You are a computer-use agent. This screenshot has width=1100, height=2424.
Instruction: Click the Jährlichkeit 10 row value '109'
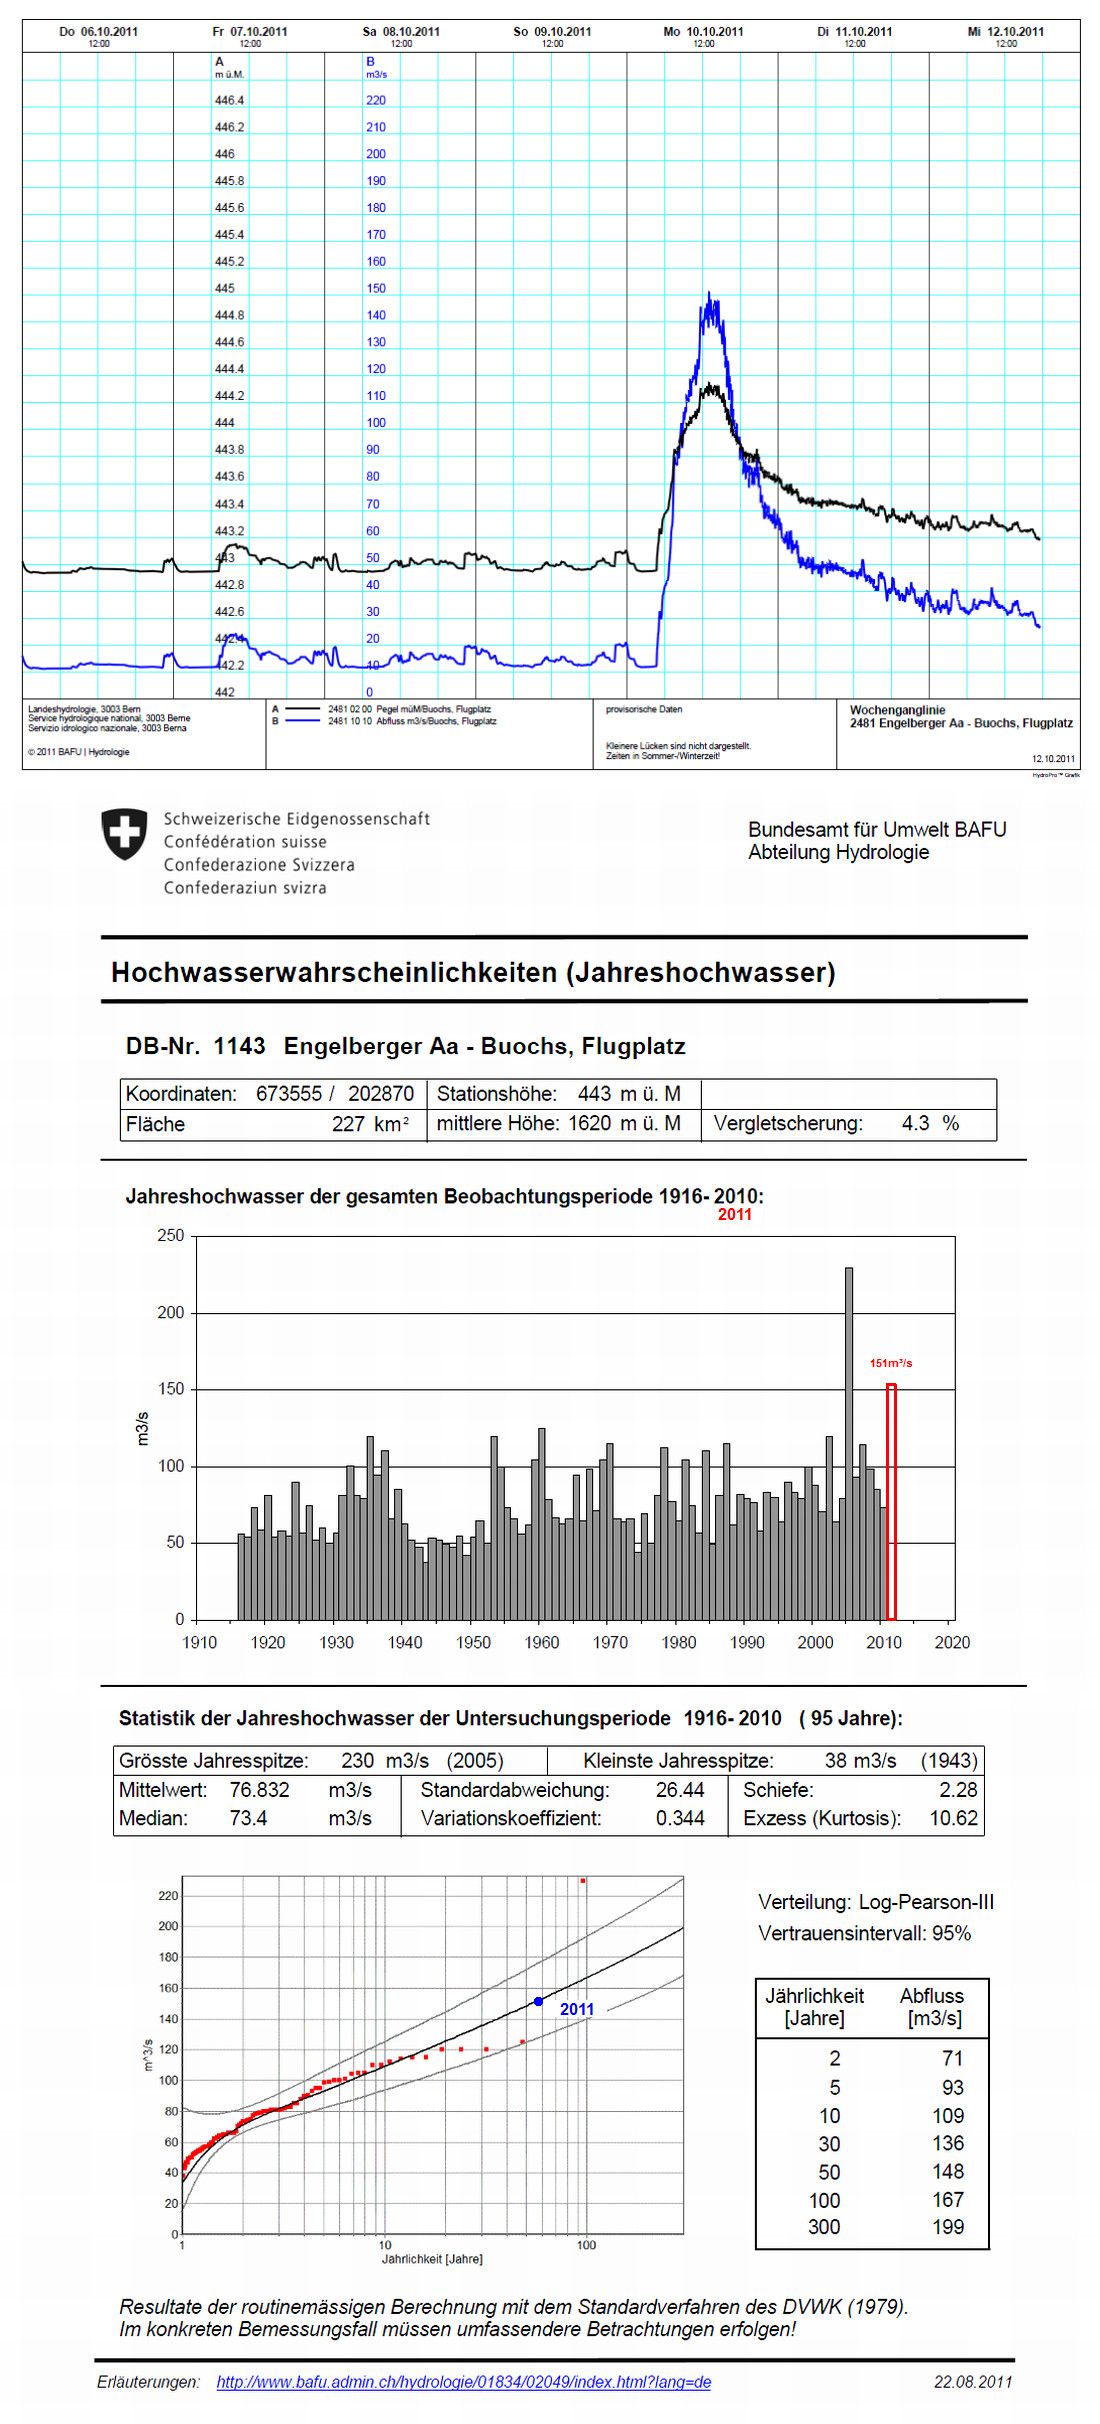948,2115
